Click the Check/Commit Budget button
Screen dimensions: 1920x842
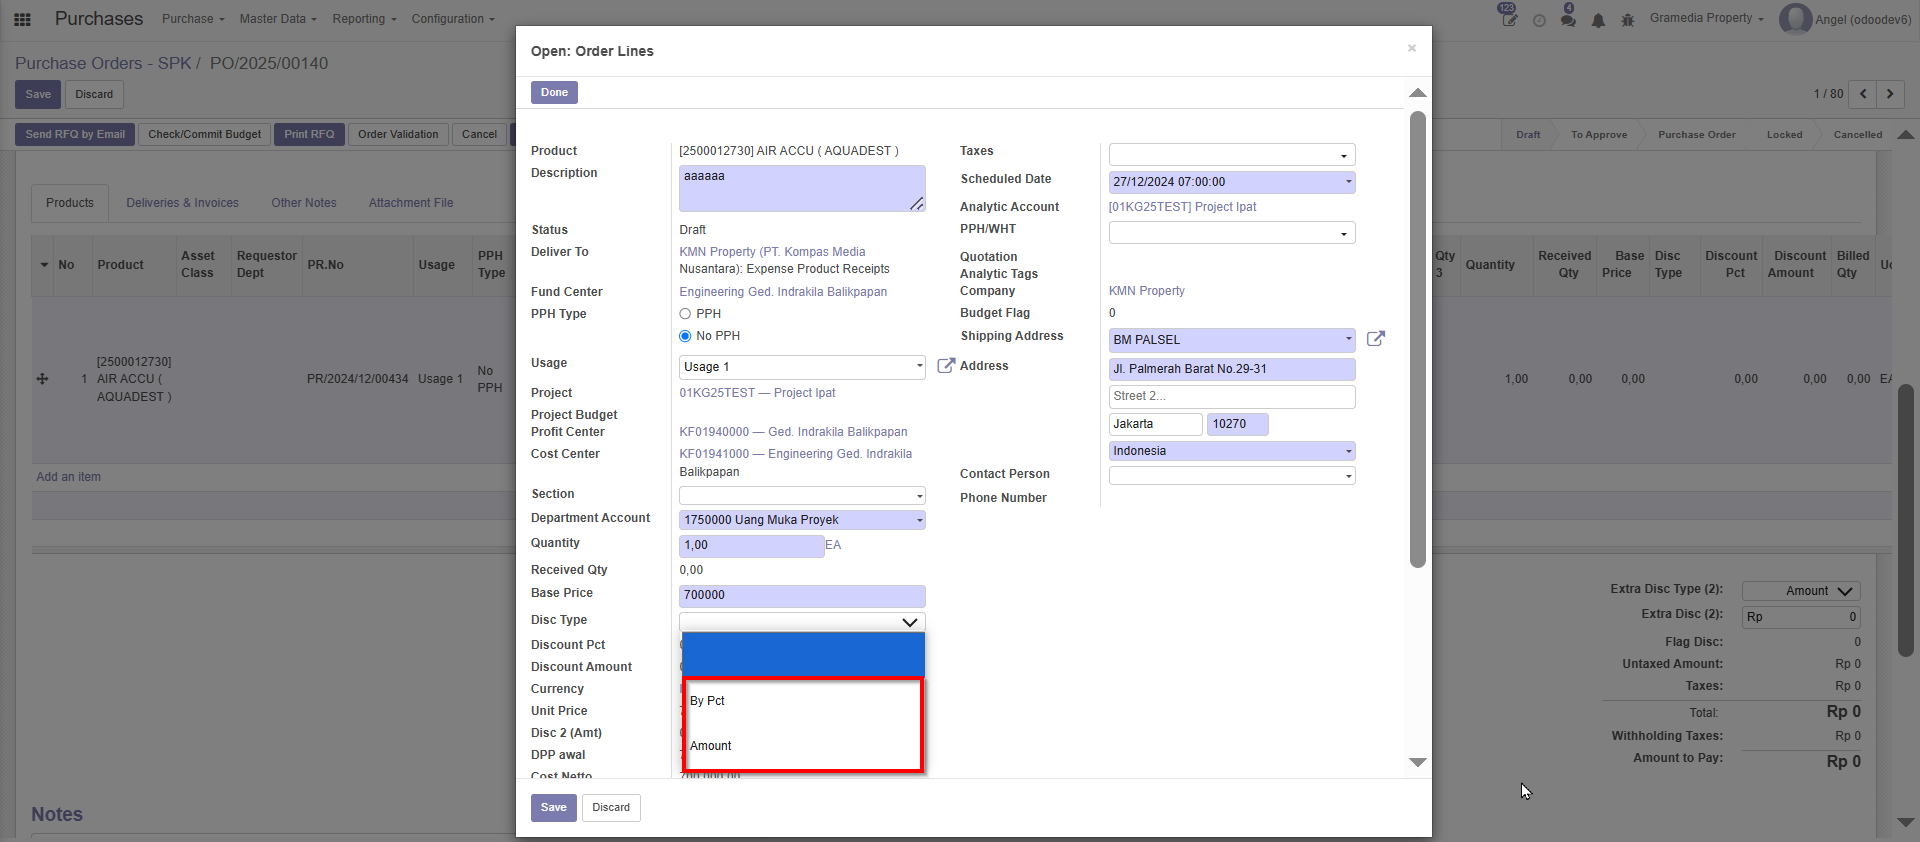pyautogui.click(x=205, y=134)
